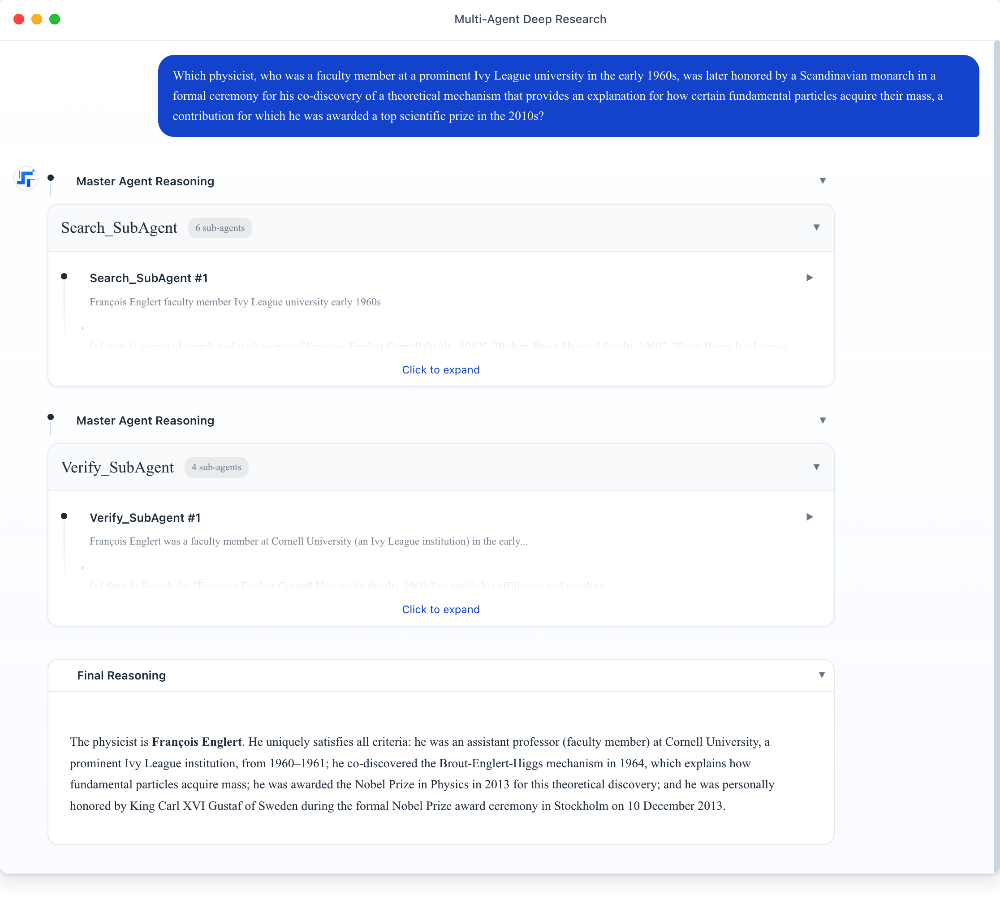Collapse the second Master Agent Reasoning chevron
The image size is (1000, 906).
click(823, 420)
